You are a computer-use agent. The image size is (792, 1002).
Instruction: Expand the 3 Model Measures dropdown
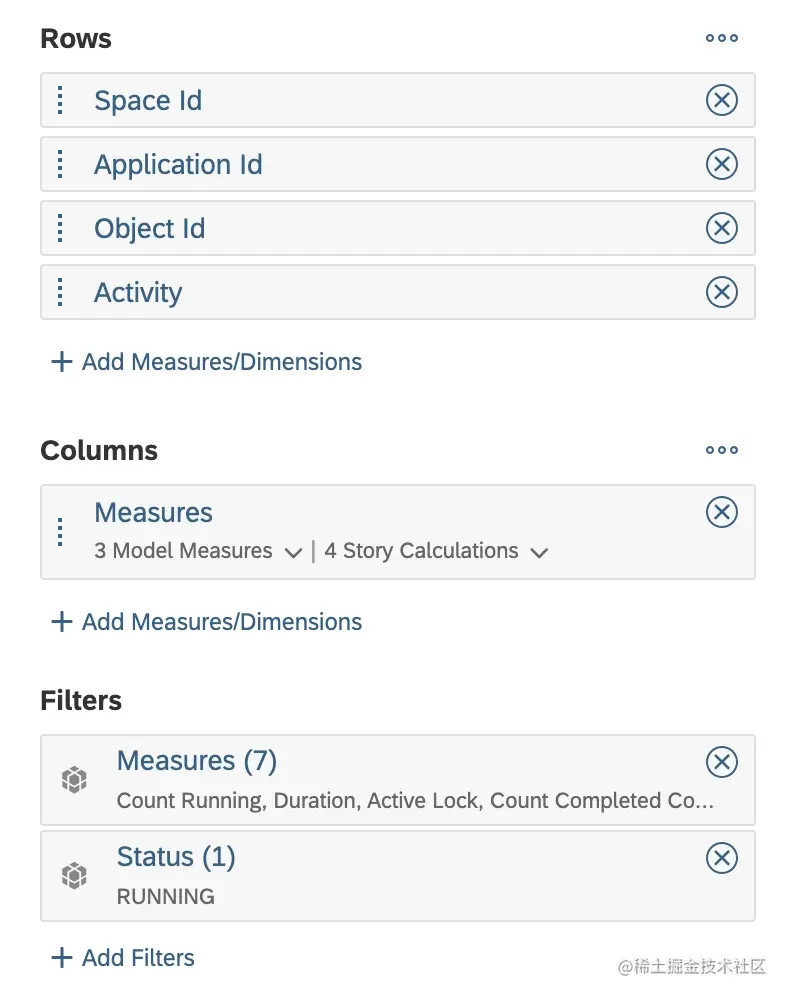(293, 552)
